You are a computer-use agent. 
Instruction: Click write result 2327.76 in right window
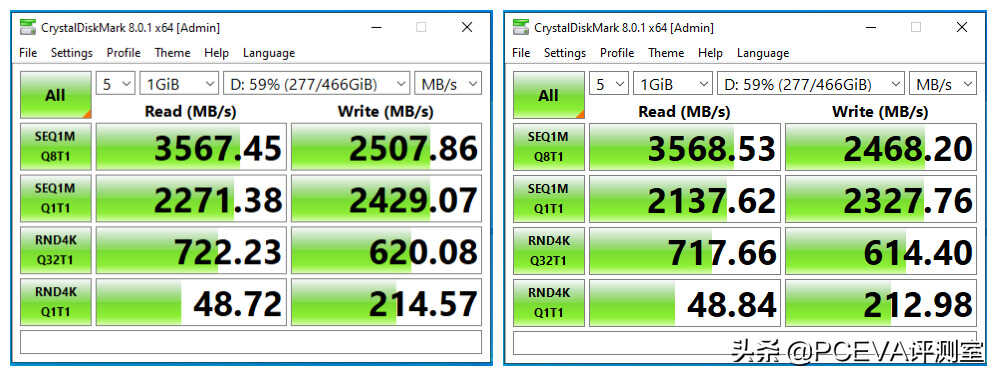click(x=881, y=198)
